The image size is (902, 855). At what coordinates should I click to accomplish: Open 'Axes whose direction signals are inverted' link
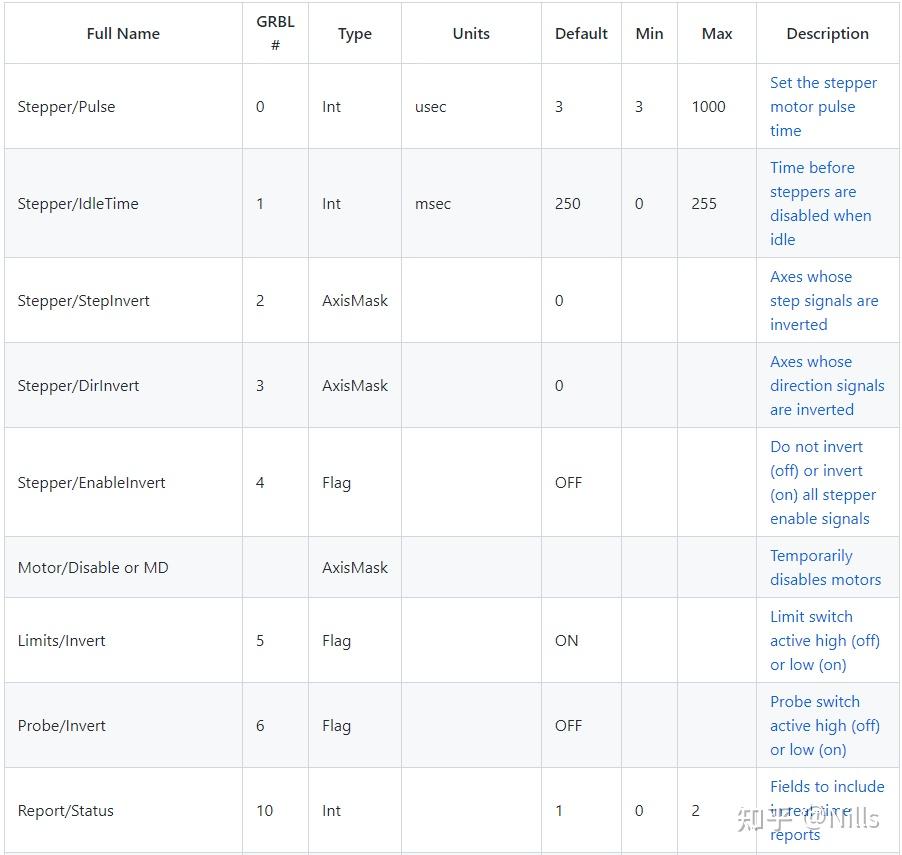(826, 386)
